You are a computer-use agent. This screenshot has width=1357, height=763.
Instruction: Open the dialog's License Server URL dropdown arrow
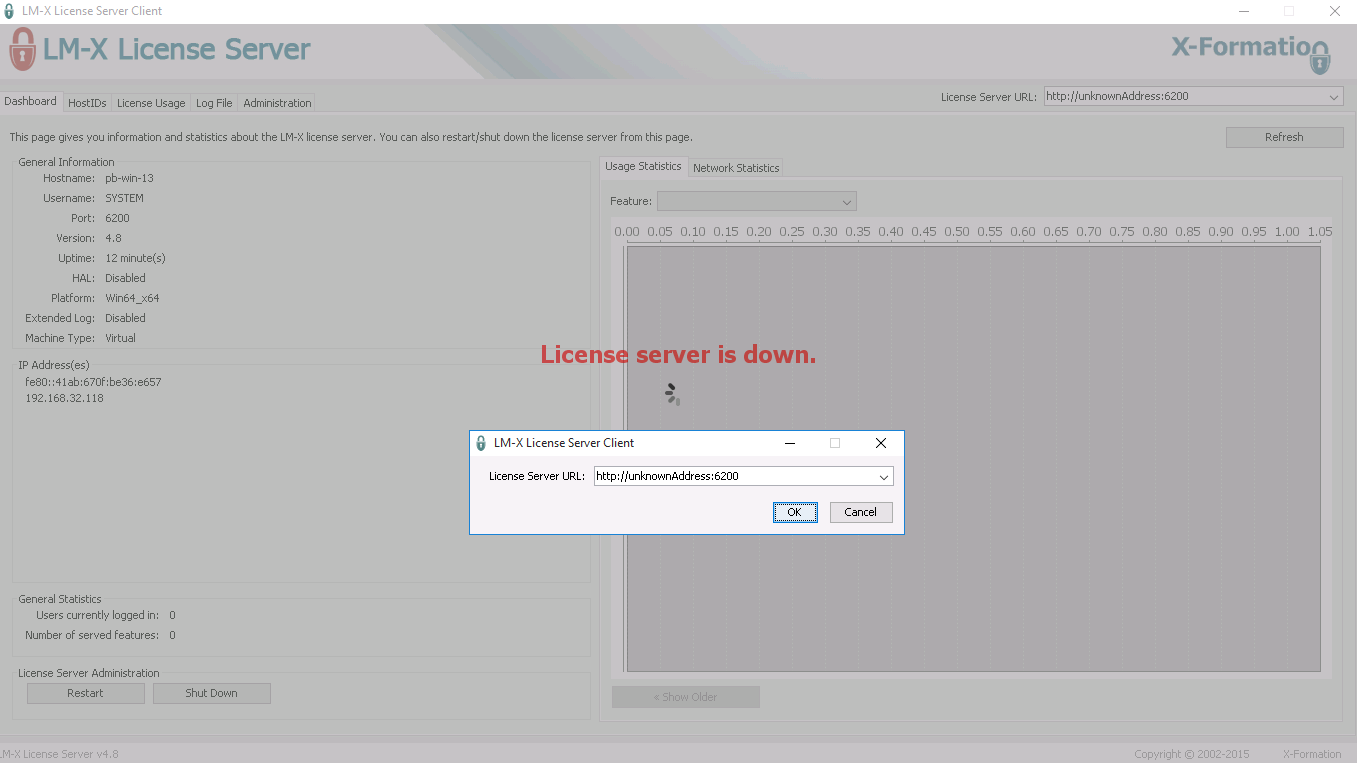[x=883, y=477]
